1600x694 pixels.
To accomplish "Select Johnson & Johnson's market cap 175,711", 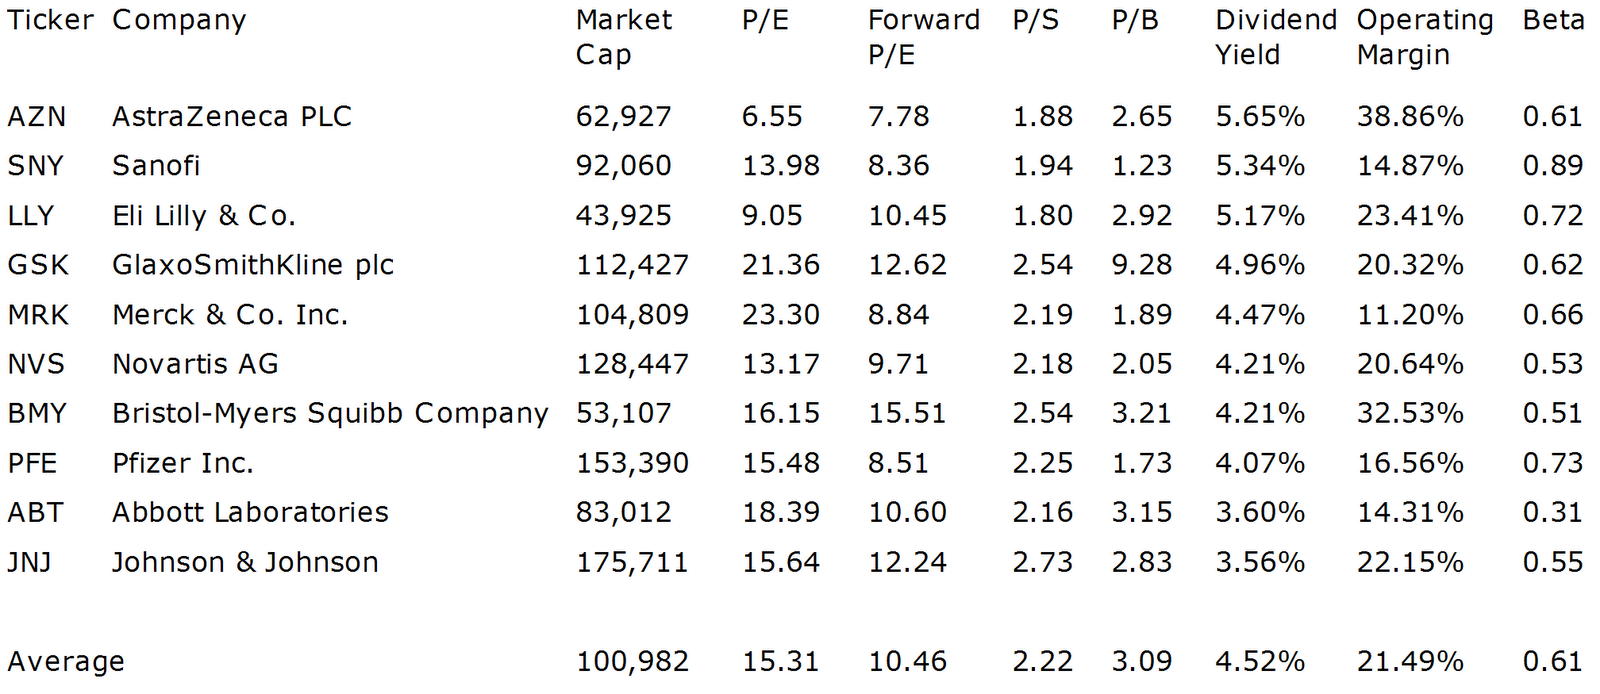I will click(x=632, y=562).
